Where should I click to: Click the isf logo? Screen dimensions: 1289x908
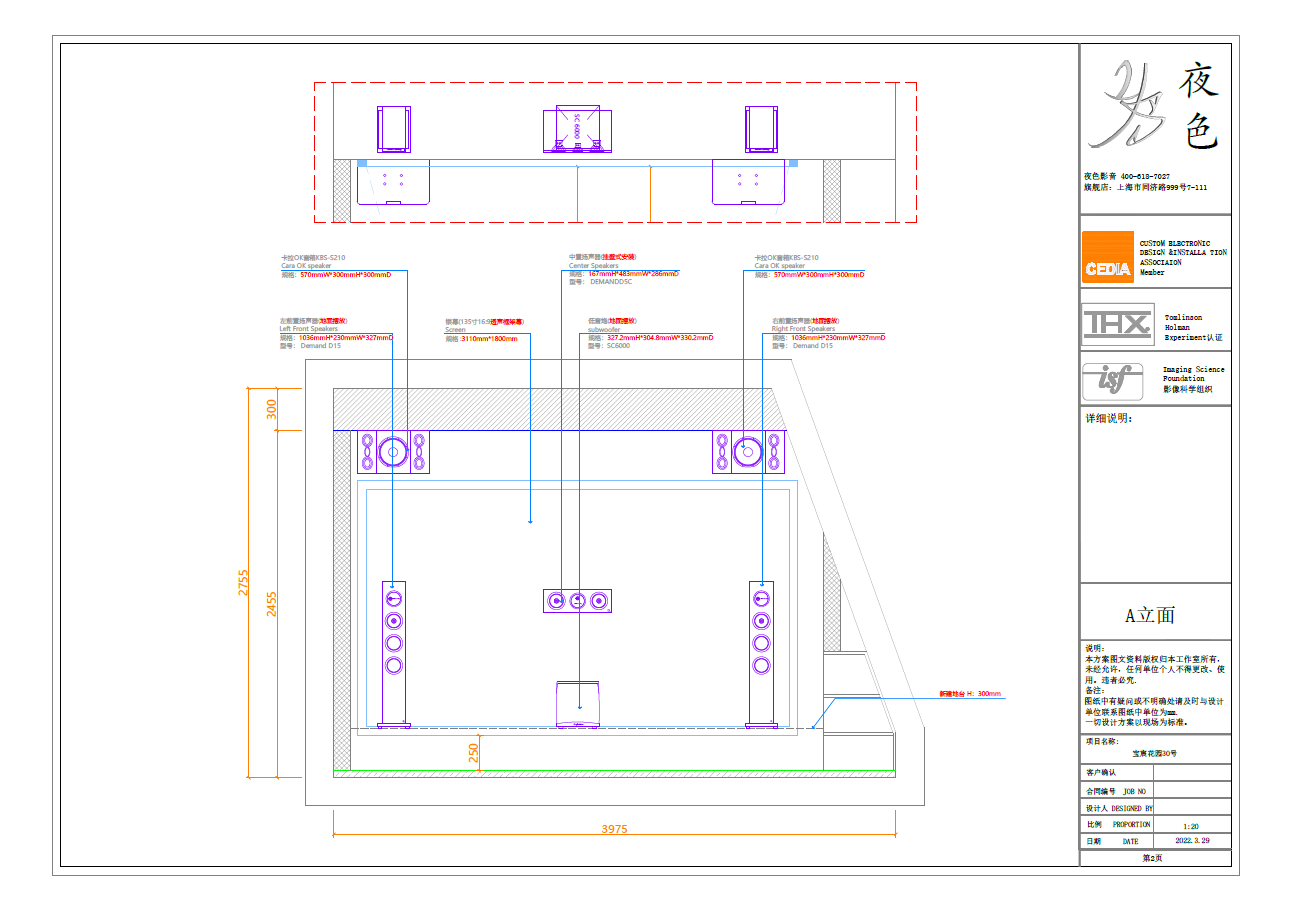coord(1113,381)
